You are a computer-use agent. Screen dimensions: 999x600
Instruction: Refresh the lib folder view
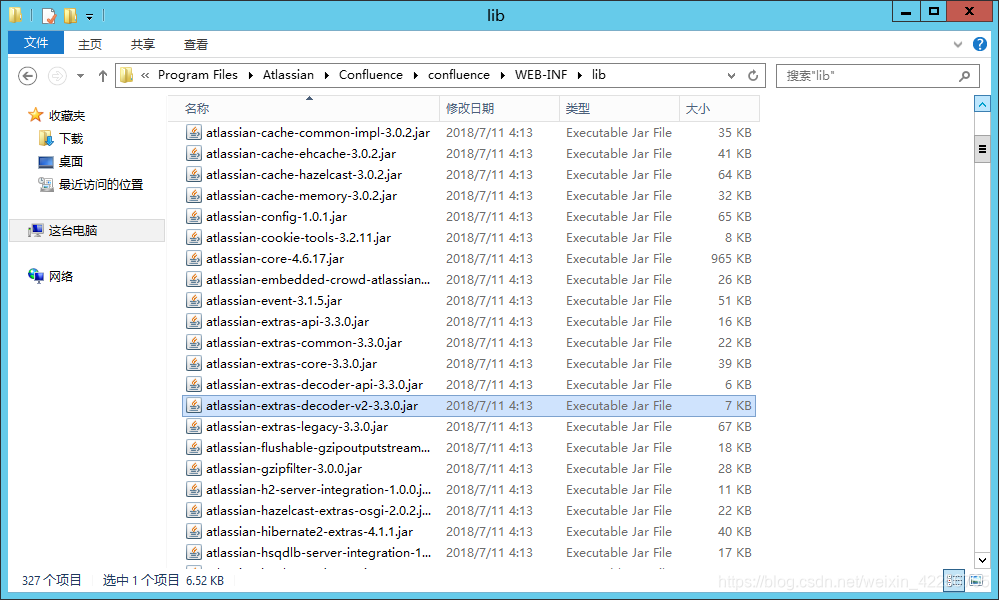pyautogui.click(x=753, y=76)
